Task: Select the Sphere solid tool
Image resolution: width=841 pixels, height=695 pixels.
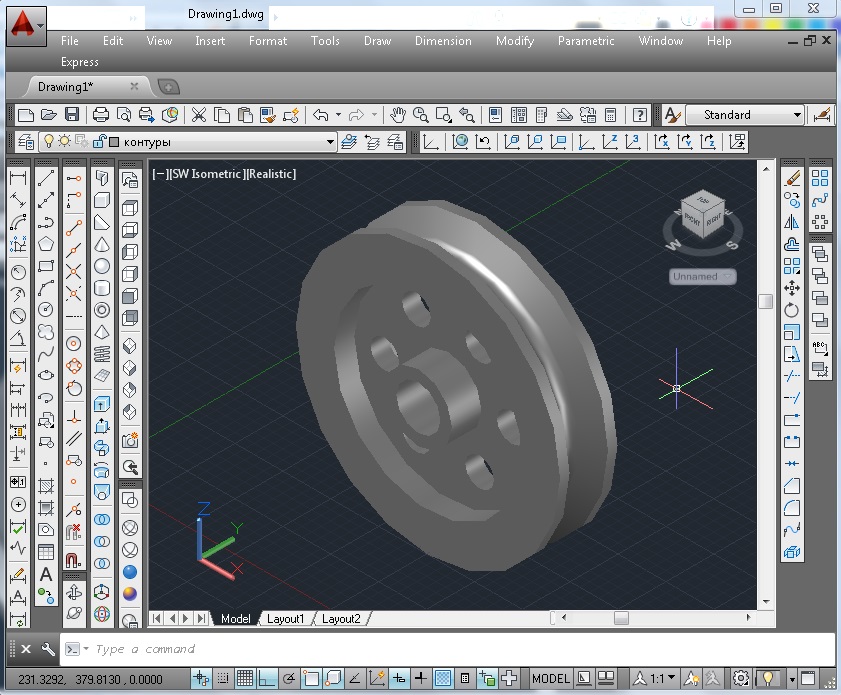Action: (x=102, y=266)
